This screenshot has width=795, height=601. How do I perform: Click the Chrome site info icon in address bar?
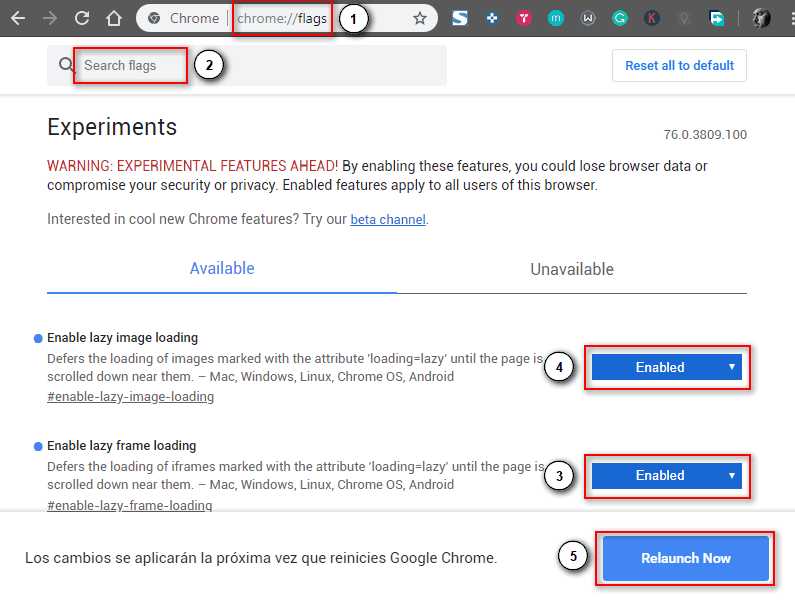[154, 18]
